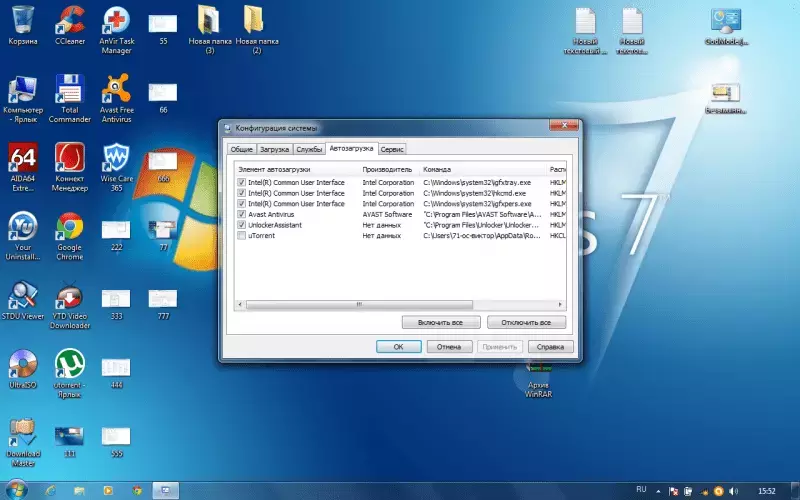
Task: Open Avast Free Antivirus desktop icon
Action: (x=116, y=98)
